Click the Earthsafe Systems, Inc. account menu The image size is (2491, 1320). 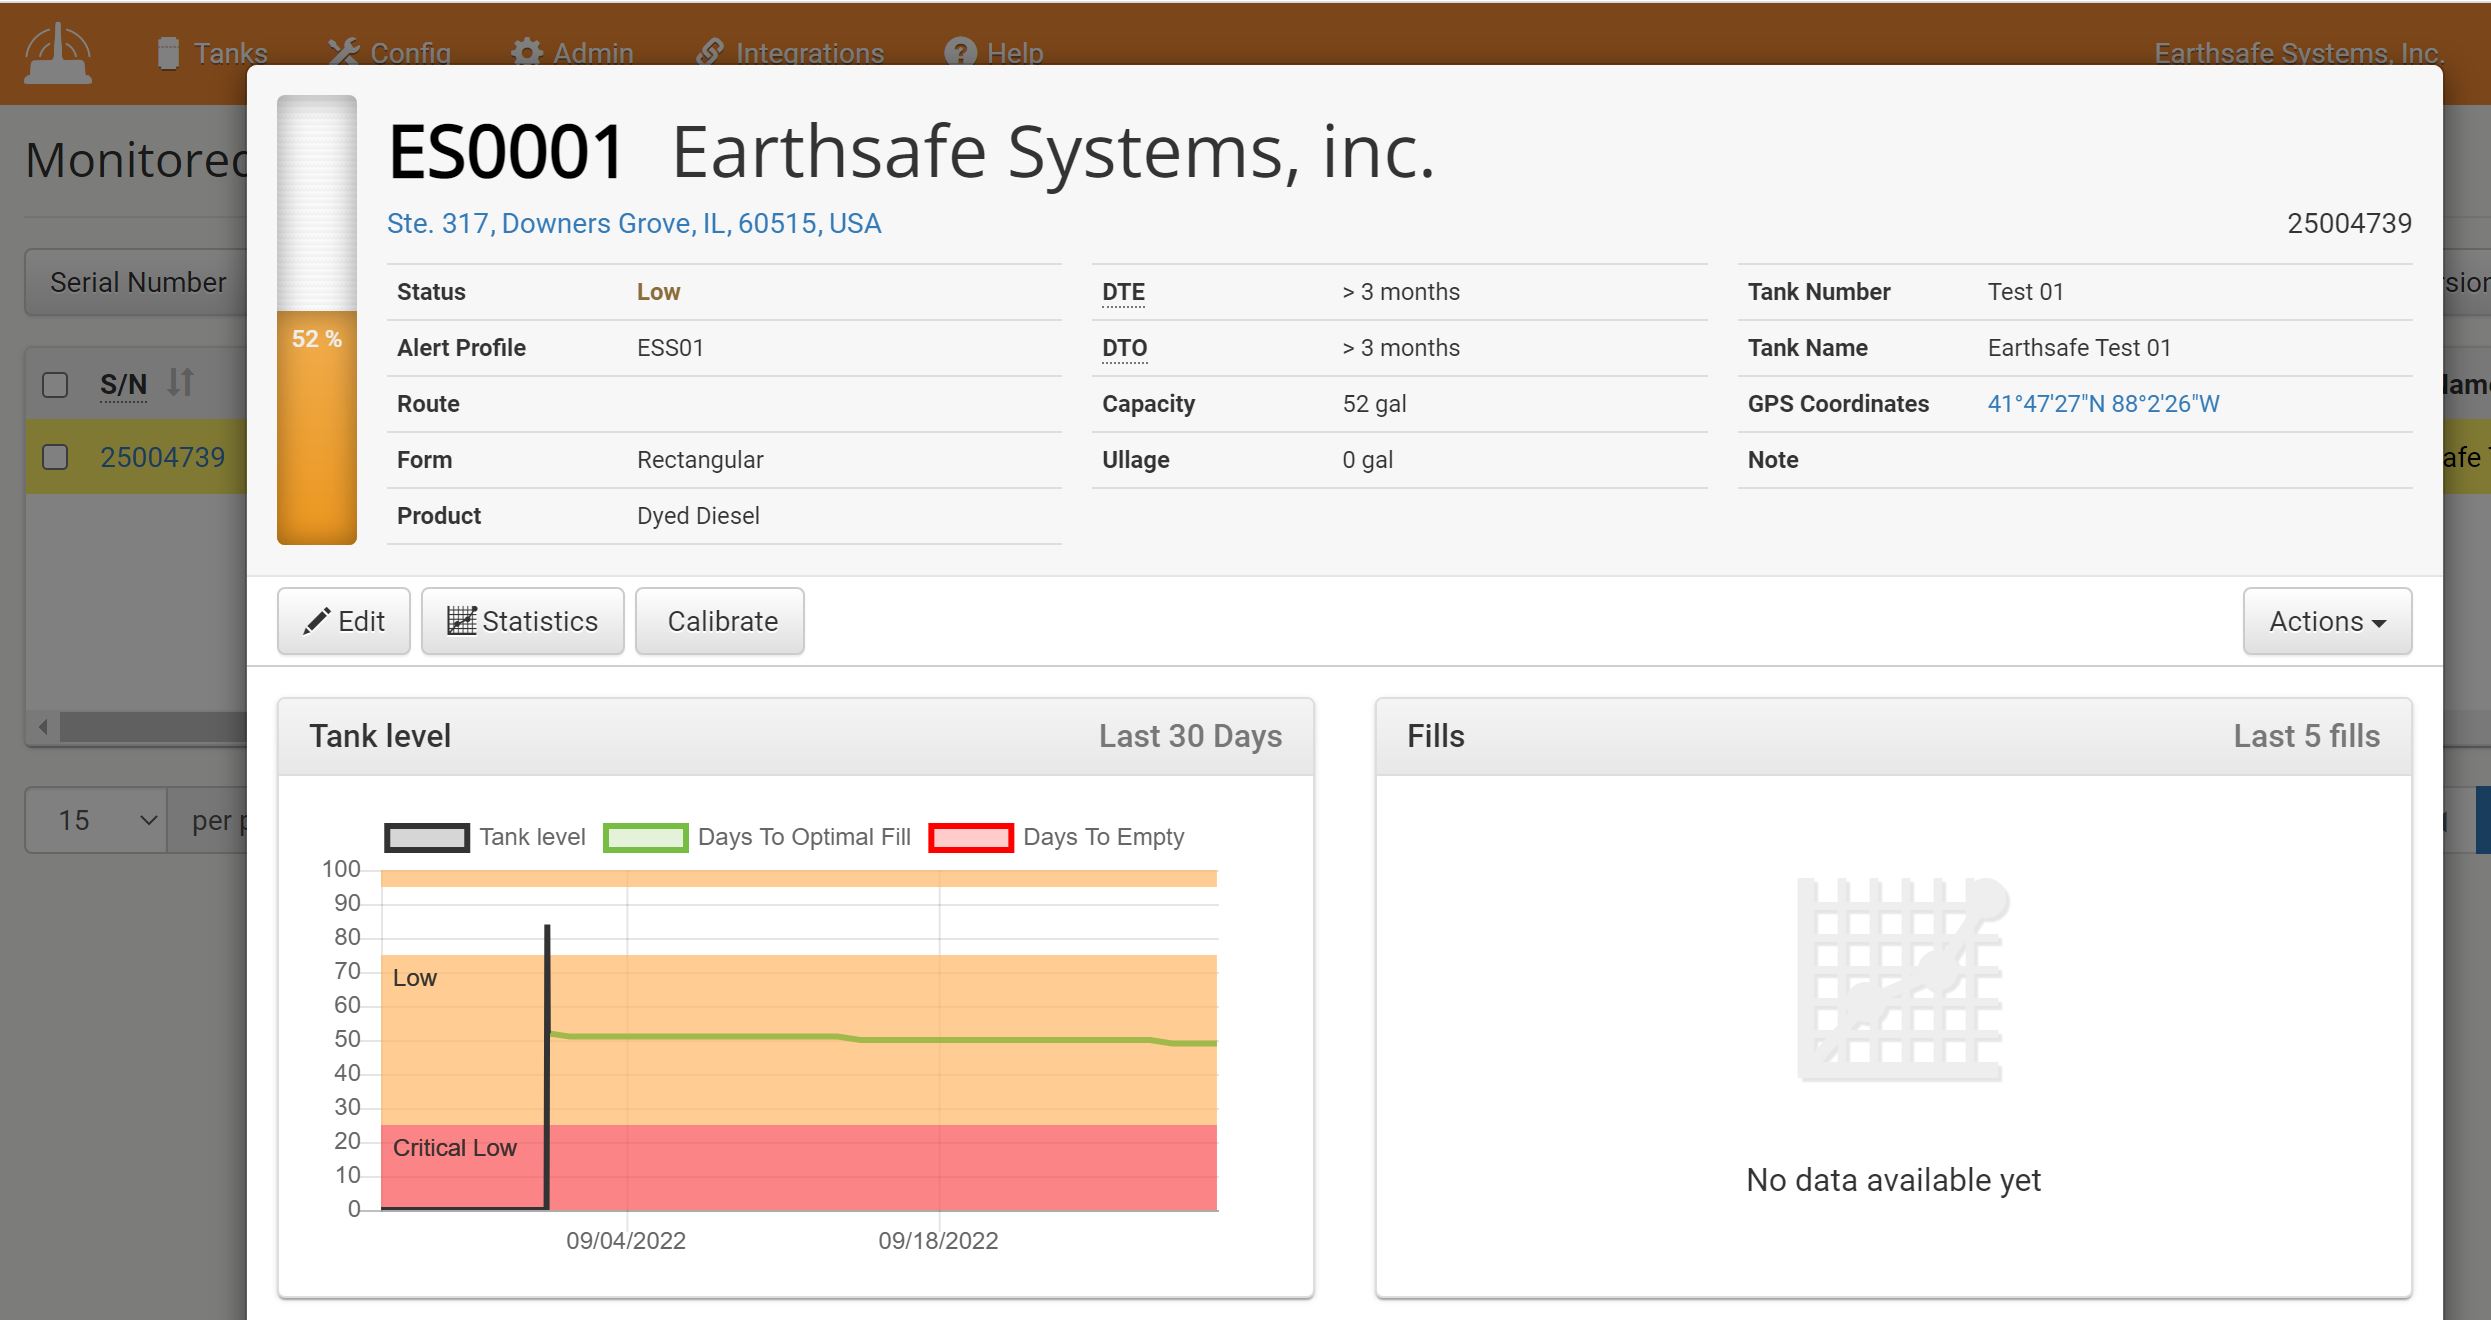tap(2299, 53)
